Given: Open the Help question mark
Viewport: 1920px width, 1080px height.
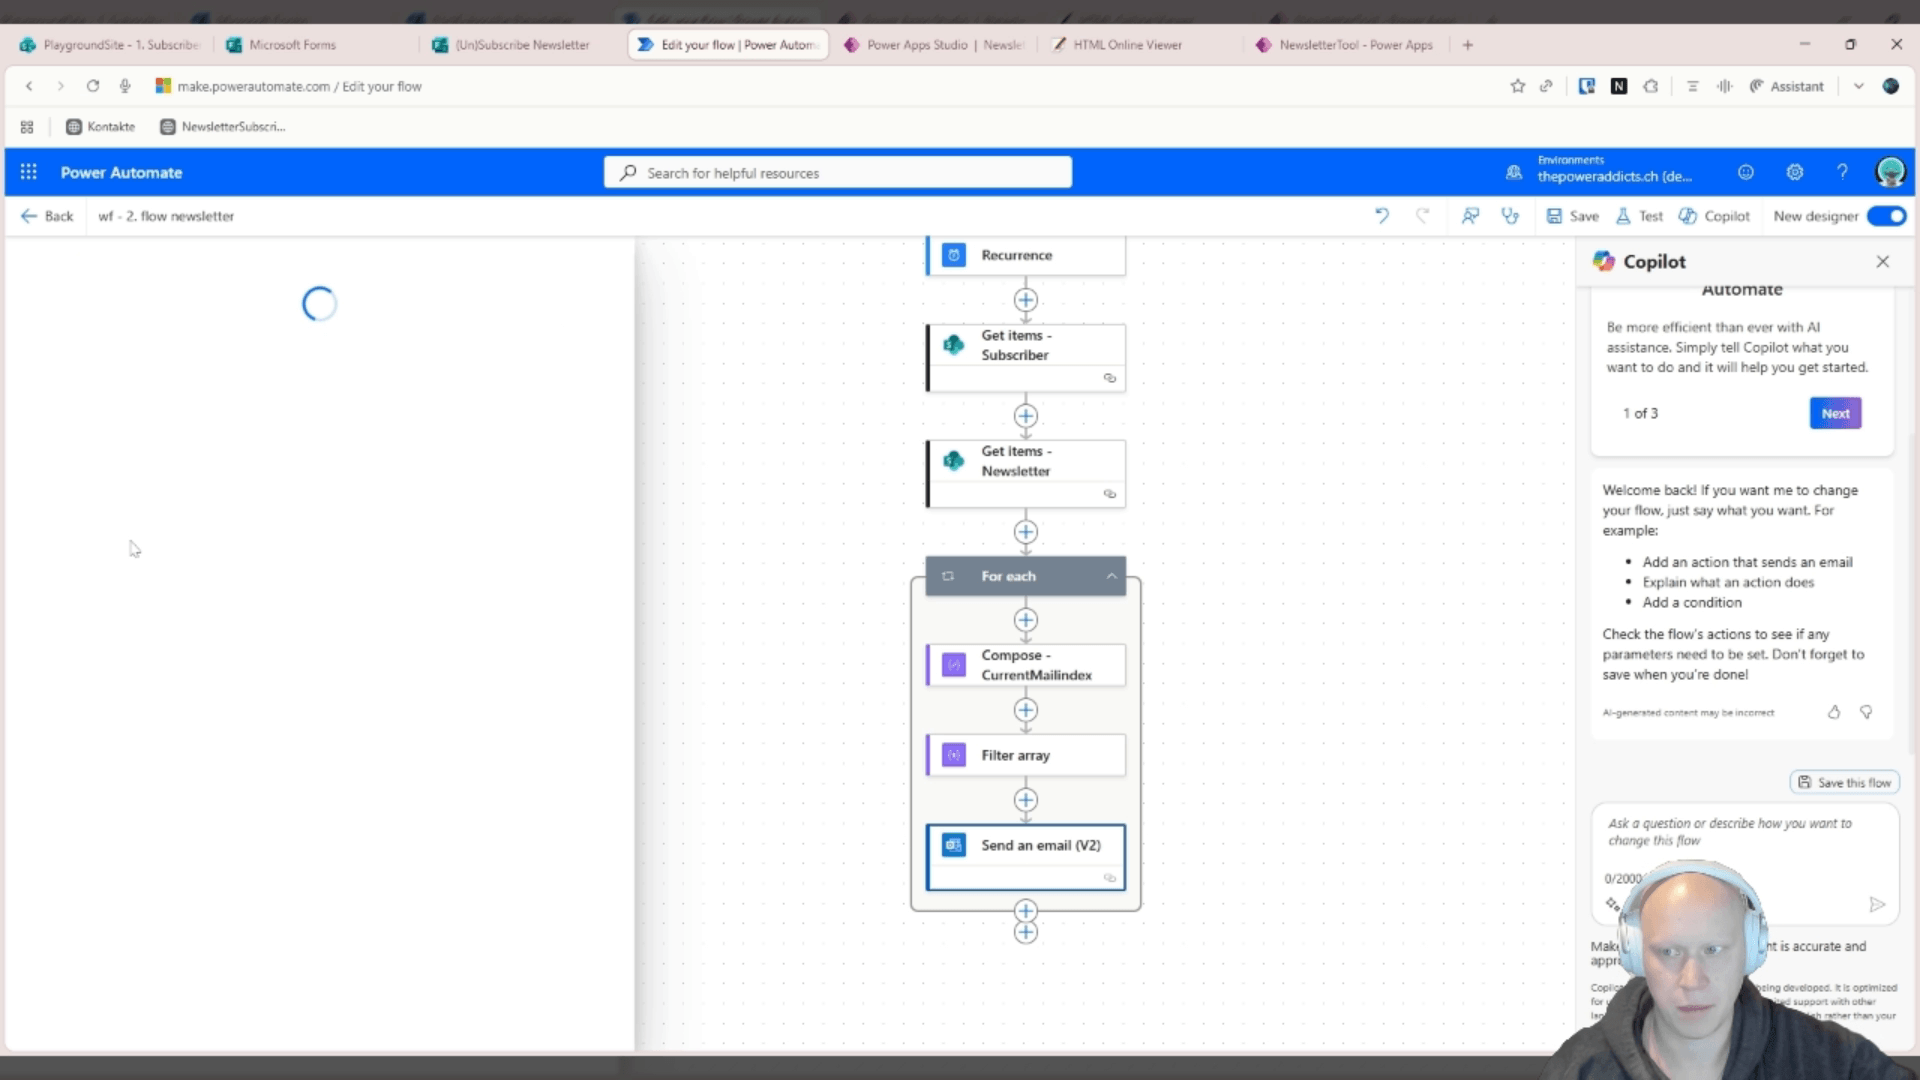Looking at the screenshot, I should [x=1842, y=172].
